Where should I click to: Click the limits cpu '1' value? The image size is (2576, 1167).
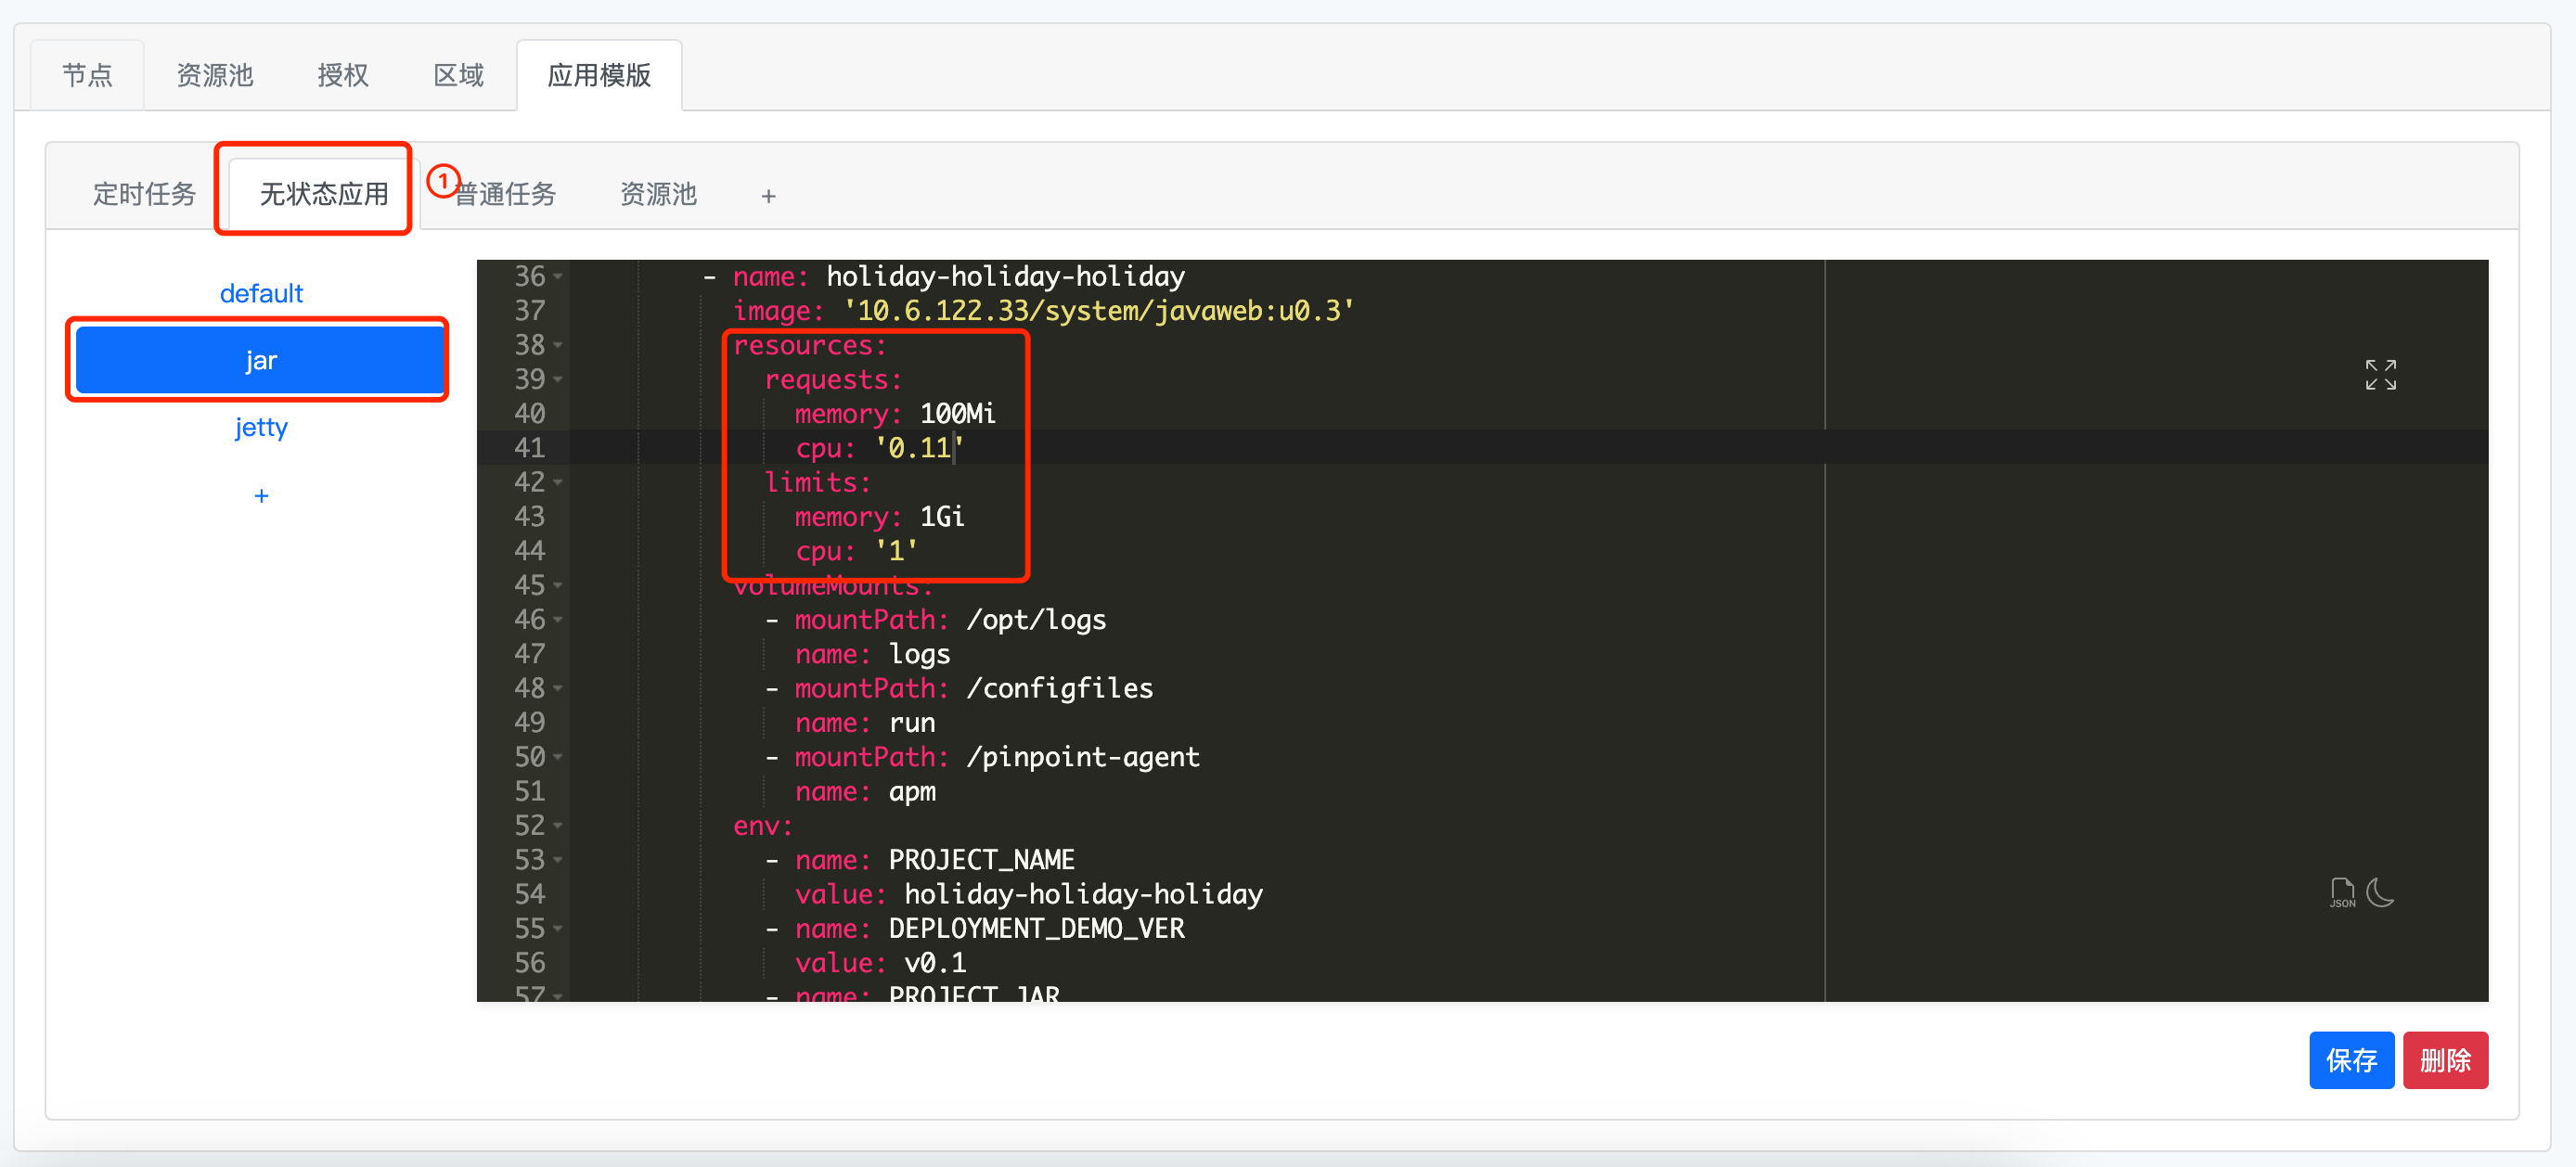tap(896, 551)
